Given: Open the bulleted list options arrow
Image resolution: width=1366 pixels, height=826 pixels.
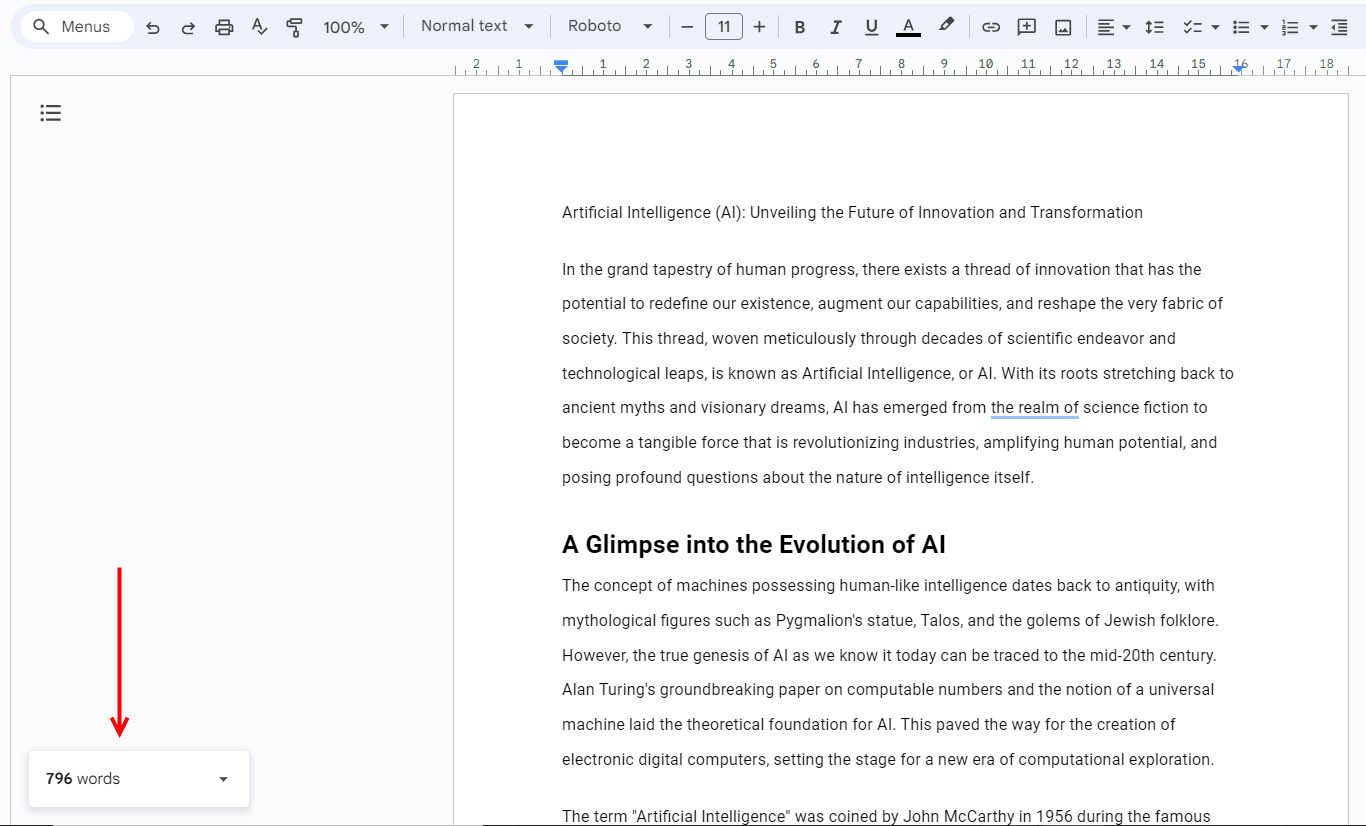Looking at the screenshot, I should tap(1264, 27).
